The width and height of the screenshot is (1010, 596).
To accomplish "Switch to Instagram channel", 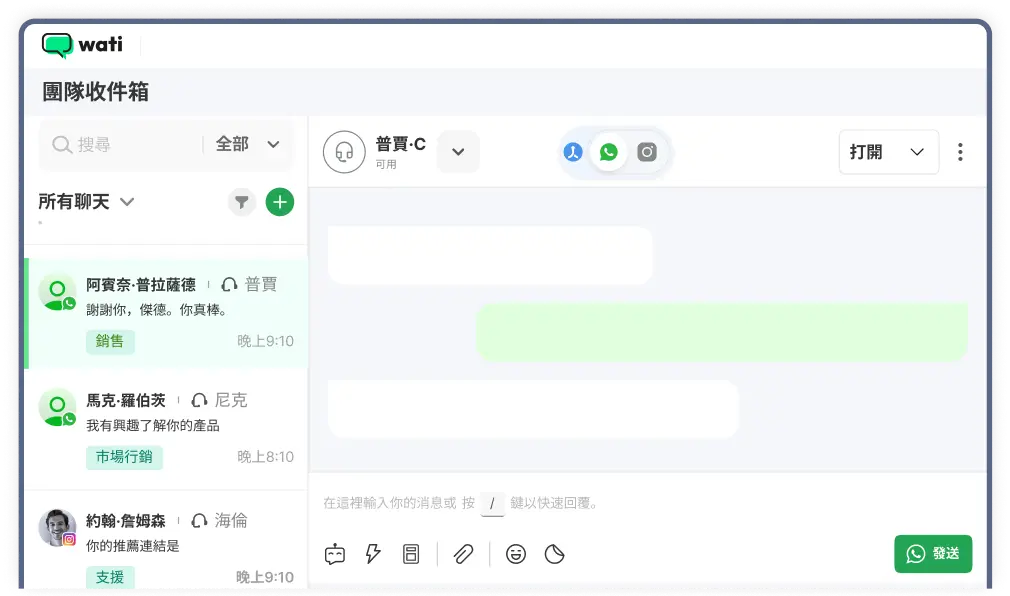I will [647, 152].
